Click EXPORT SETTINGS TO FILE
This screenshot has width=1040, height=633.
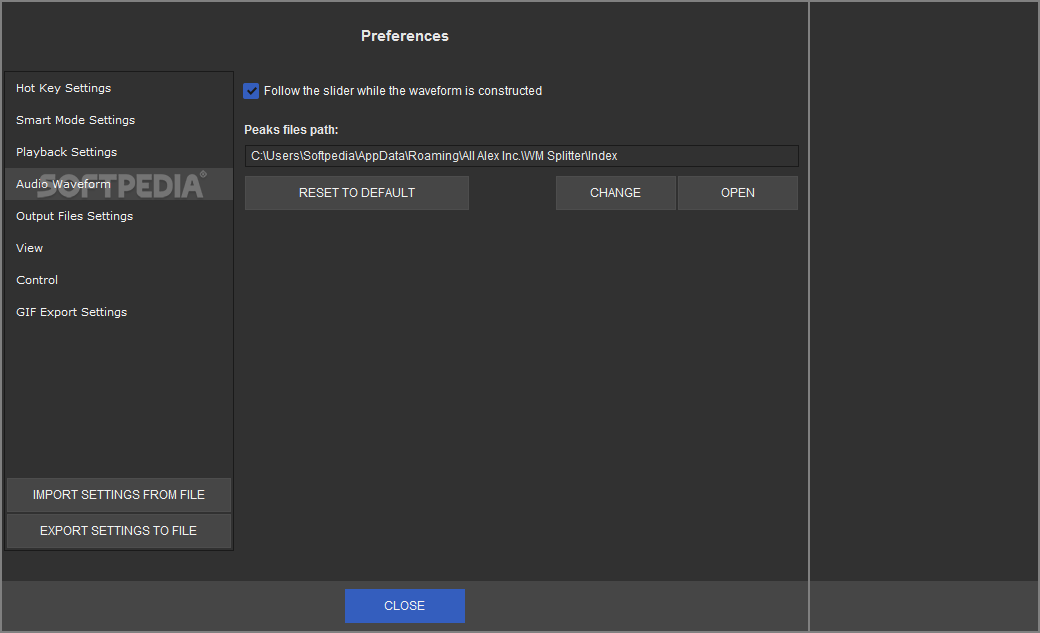pos(119,531)
